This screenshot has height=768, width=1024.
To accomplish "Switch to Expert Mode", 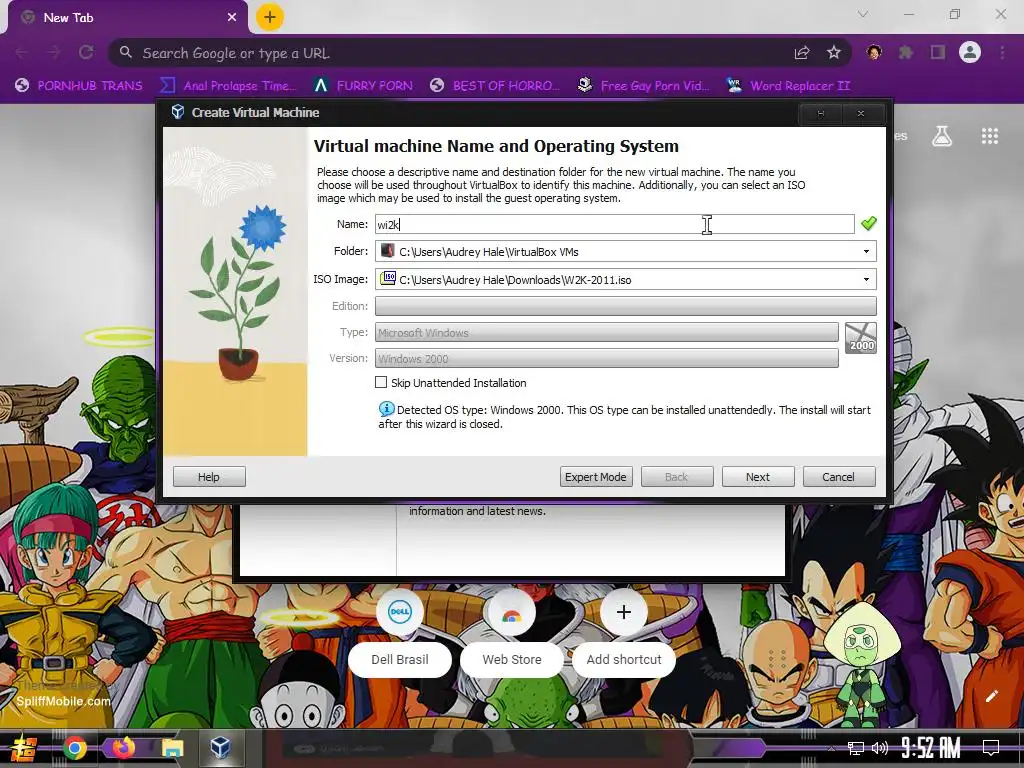I will 596,477.
